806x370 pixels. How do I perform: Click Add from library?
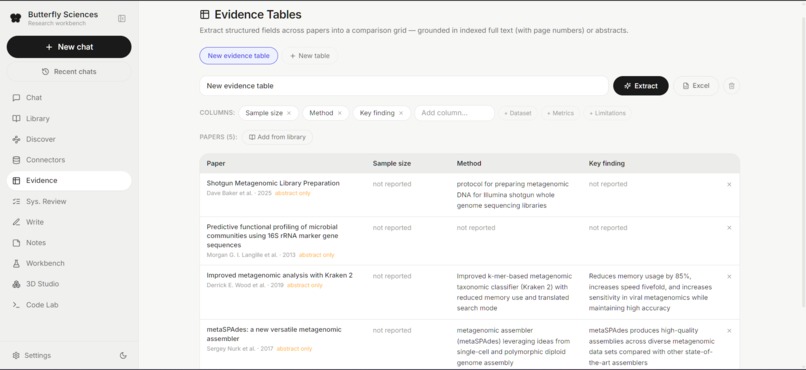click(x=277, y=137)
